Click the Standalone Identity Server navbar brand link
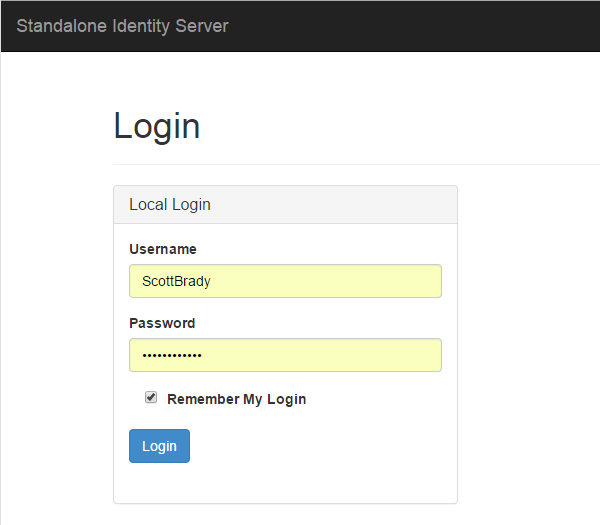This screenshot has height=525, width=600. coord(122,26)
